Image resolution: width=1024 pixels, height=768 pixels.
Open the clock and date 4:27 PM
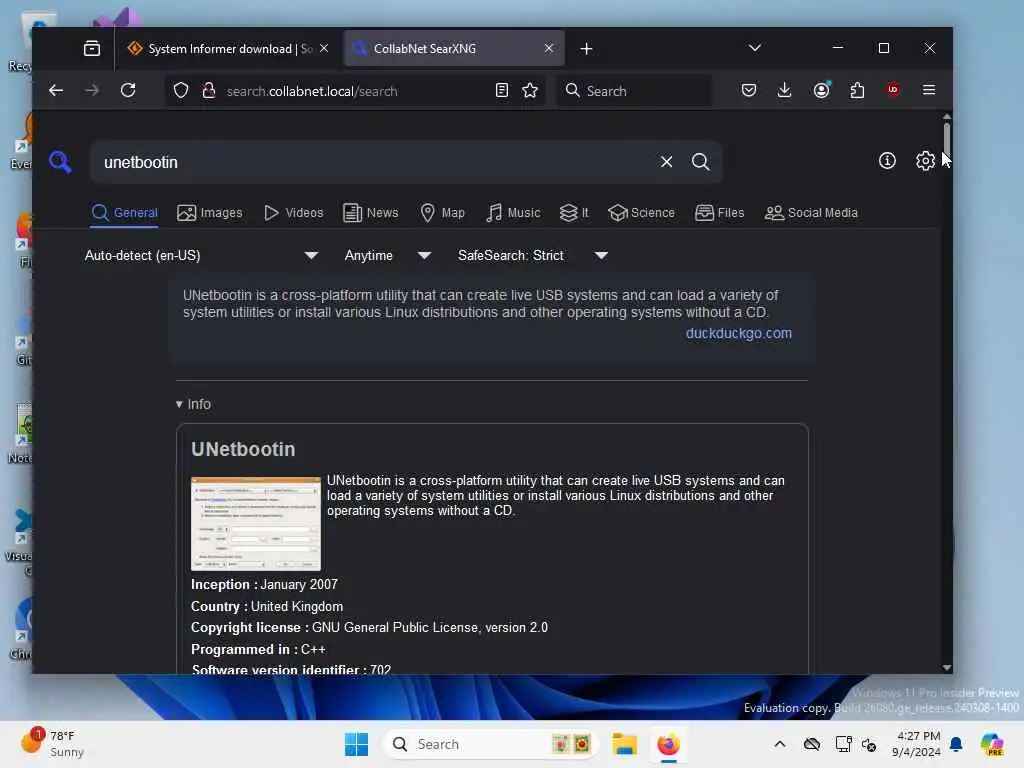[916, 744]
